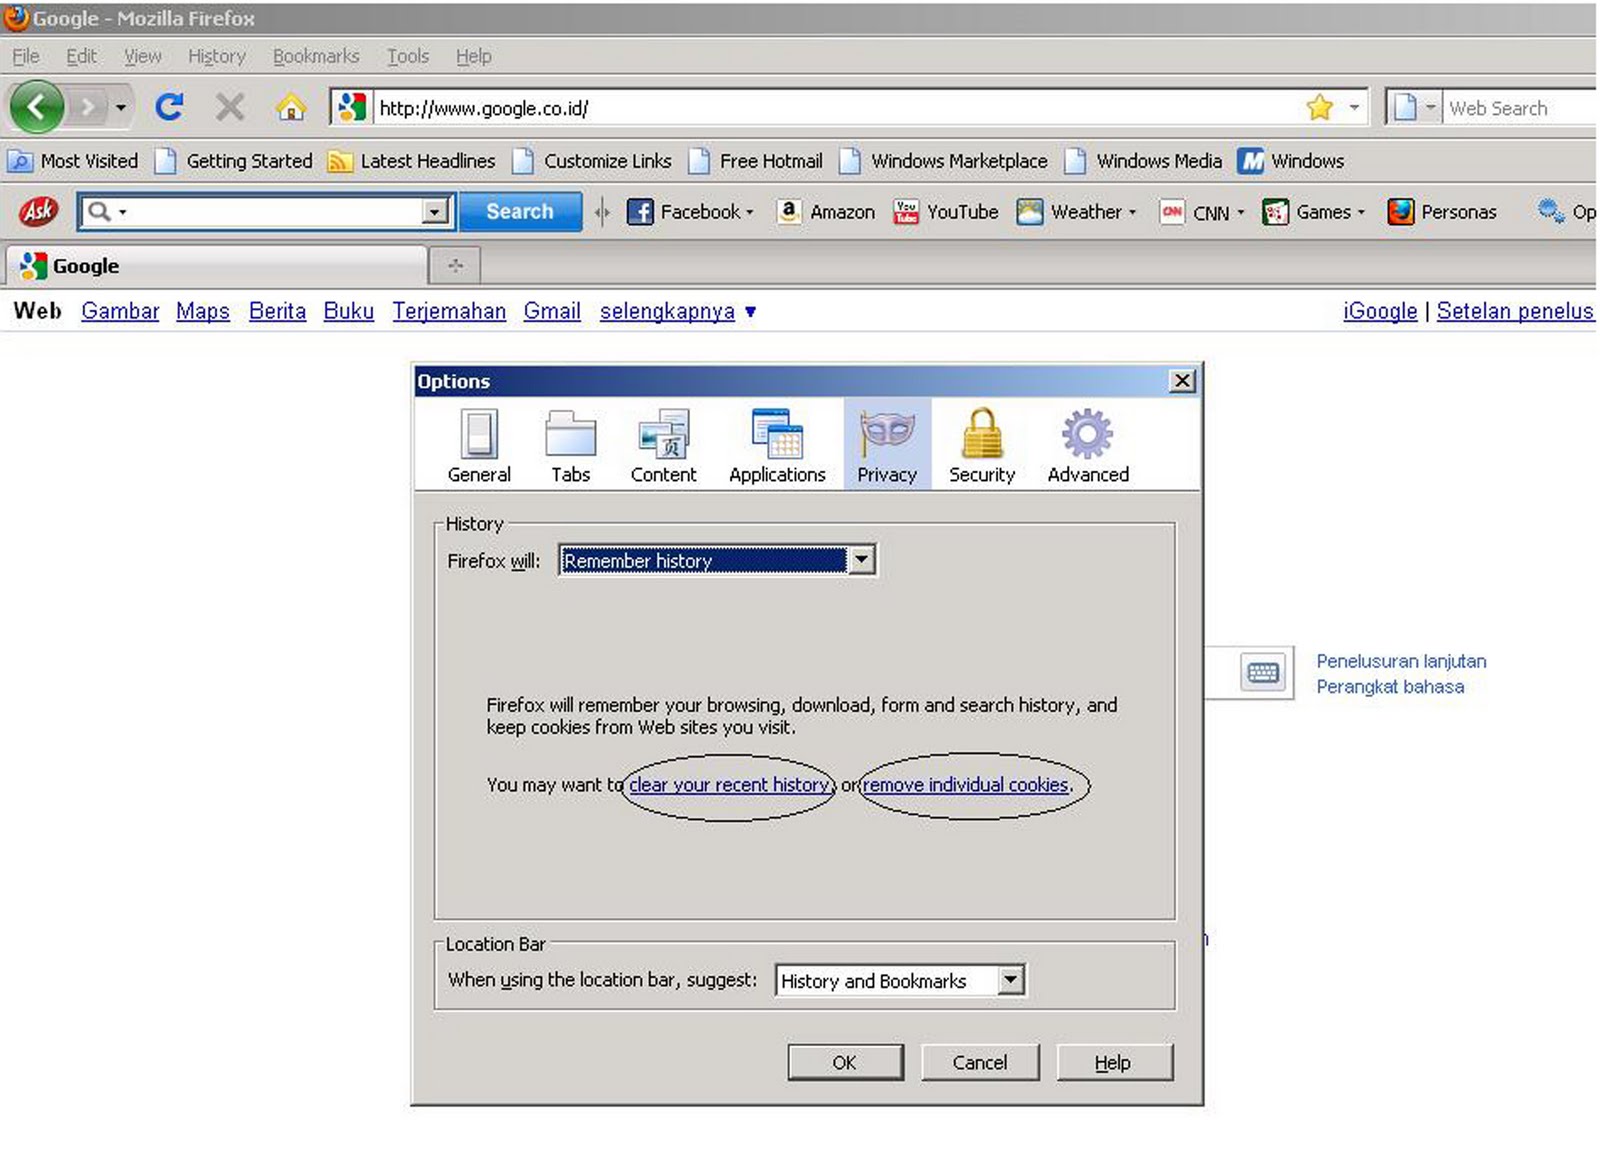Screen dimensions: 1600x1153
Task: Open a new tab with the plus button
Action: click(x=455, y=265)
